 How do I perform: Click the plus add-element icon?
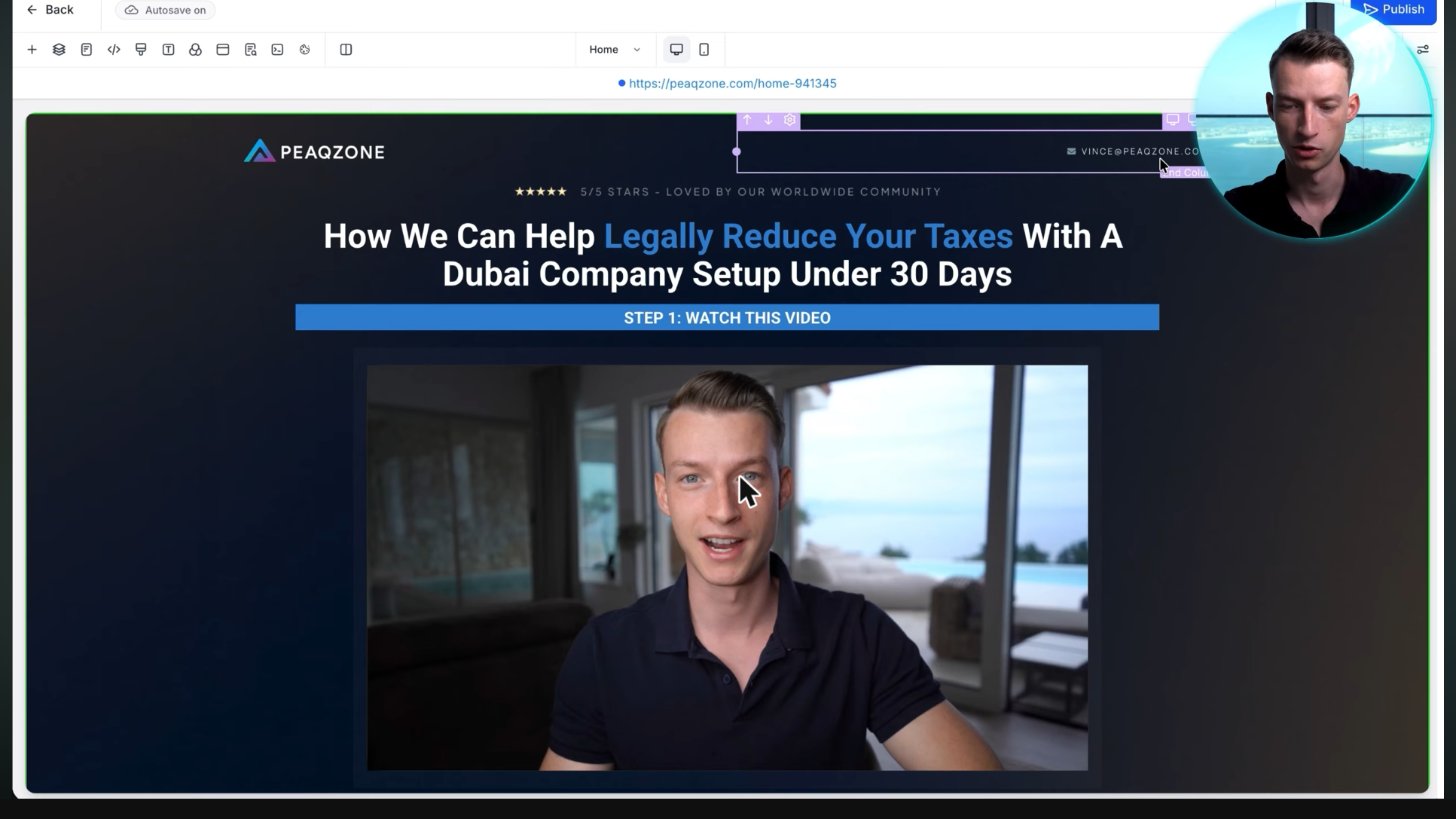pyautogui.click(x=32, y=50)
